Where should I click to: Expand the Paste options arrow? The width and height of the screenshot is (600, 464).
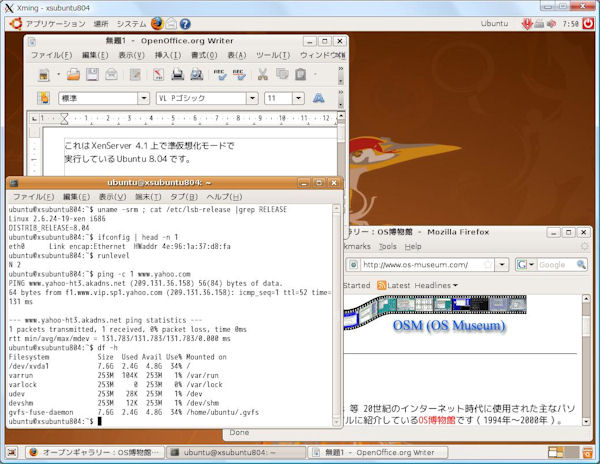point(315,74)
